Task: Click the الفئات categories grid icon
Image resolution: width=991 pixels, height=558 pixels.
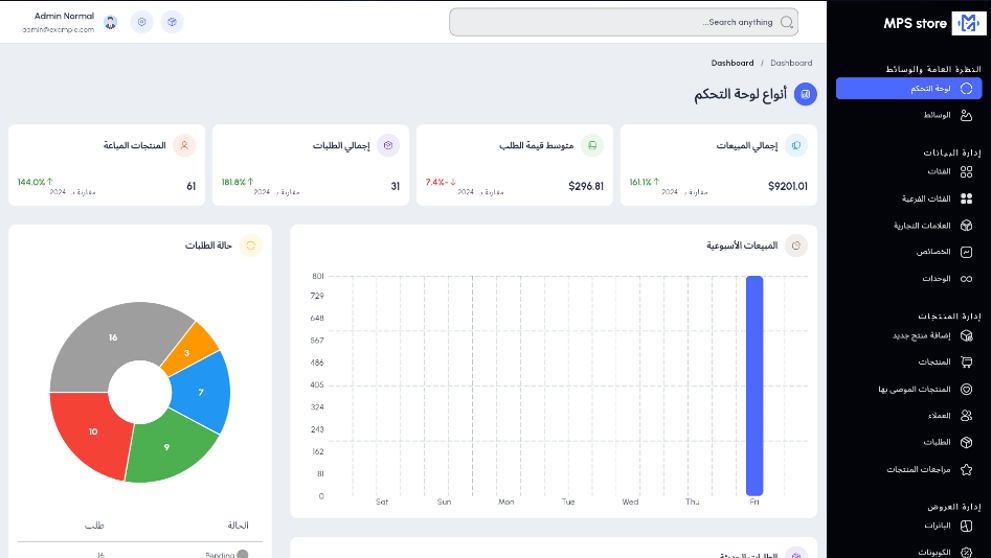Action: [x=966, y=172]
